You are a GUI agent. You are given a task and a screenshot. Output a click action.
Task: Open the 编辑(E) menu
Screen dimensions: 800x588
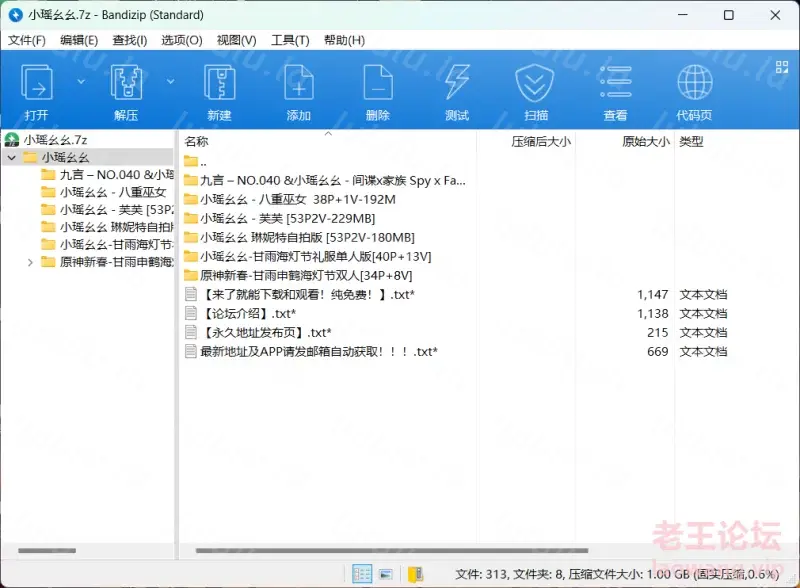pos(79,40)
